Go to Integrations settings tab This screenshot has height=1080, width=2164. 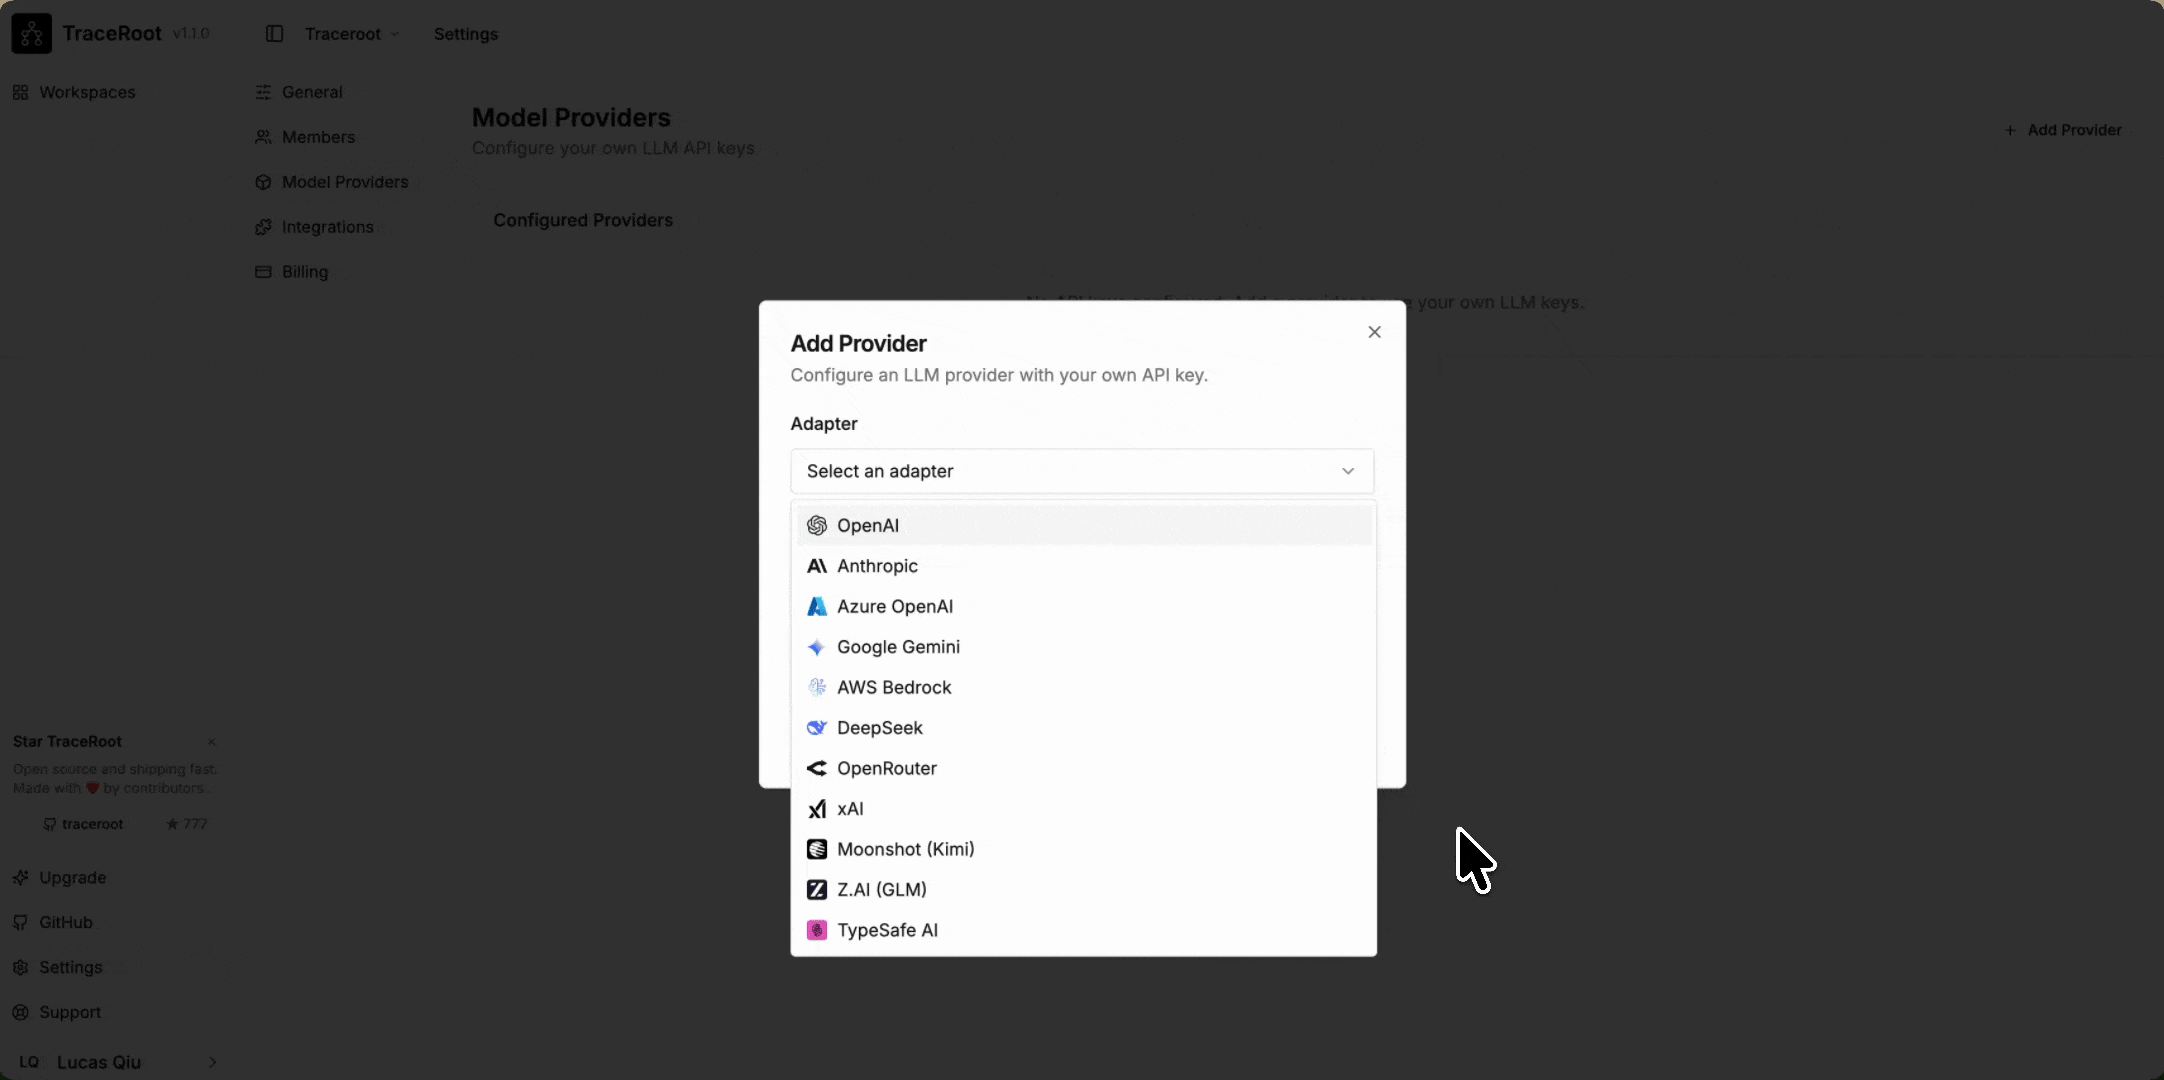click(x=328, y=227)
